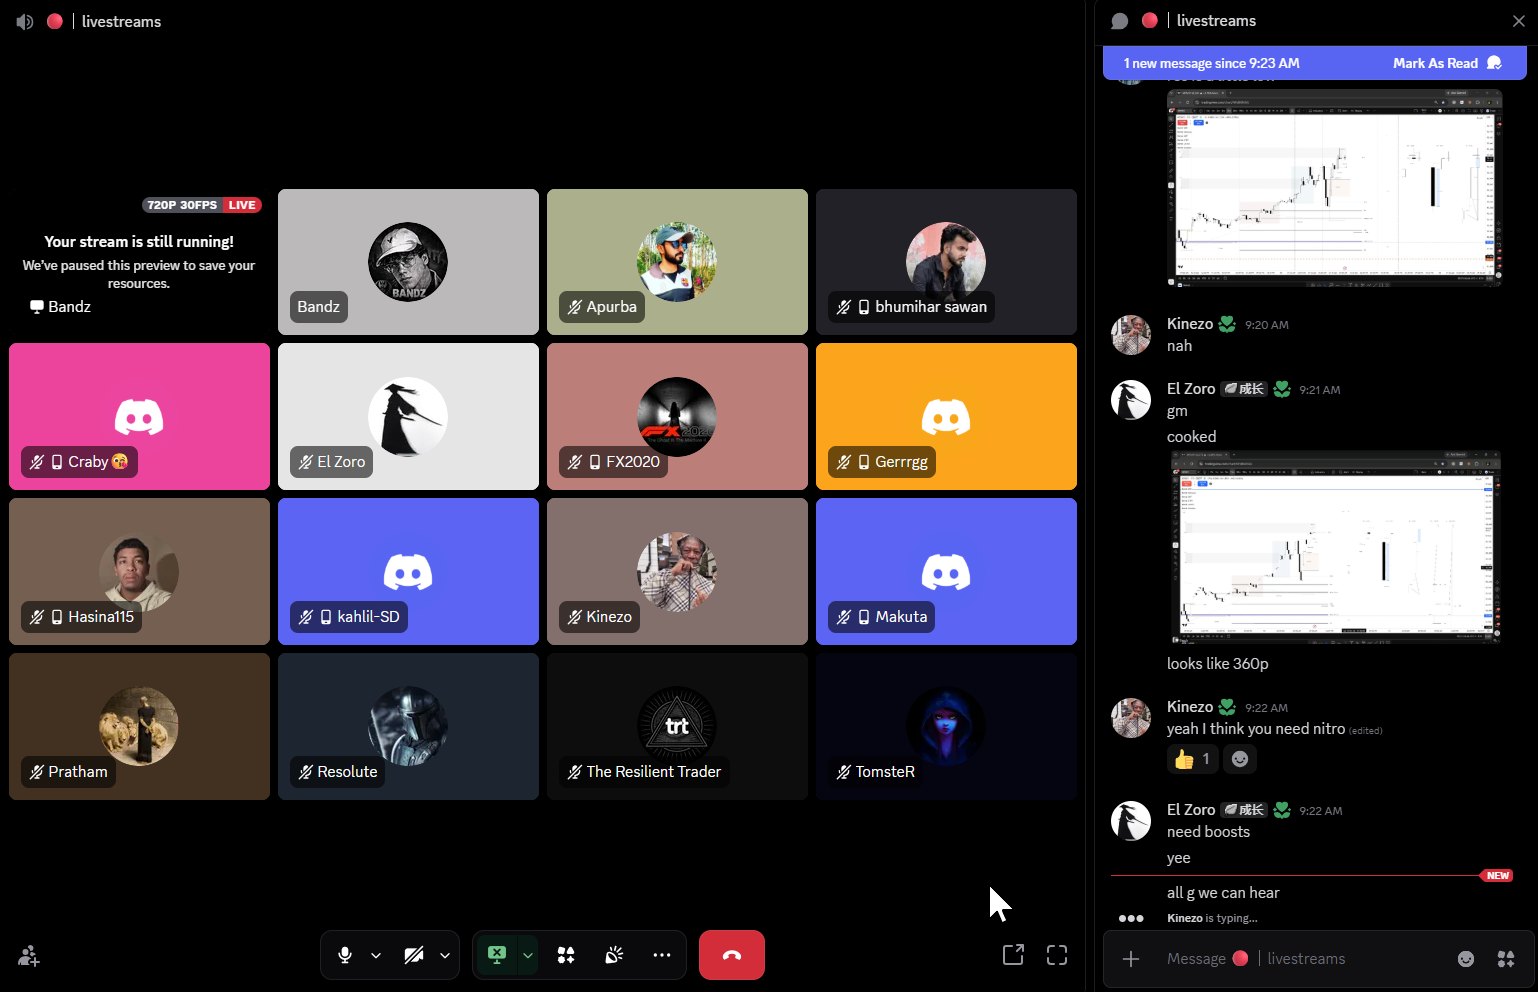This screenshot has width=1538, height=992.
Task: Select the Bandz participant tile
Action: pos(408,262)
